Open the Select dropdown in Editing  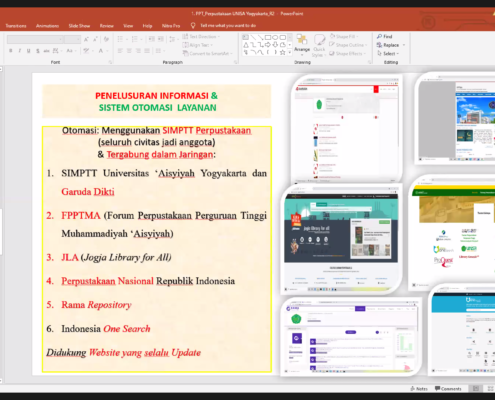pos(388,53)
